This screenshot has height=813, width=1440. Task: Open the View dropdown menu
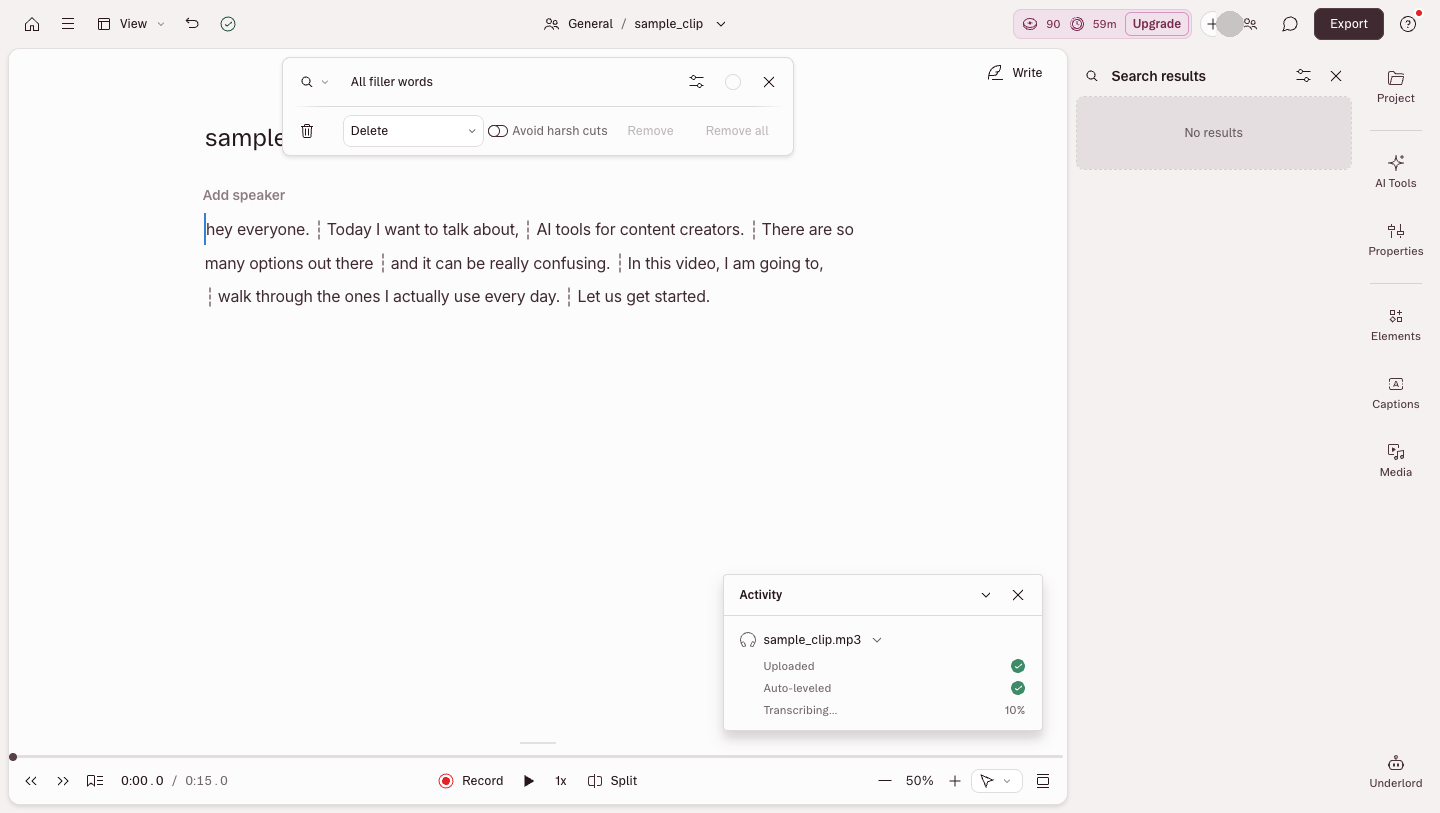coord(131,24)
